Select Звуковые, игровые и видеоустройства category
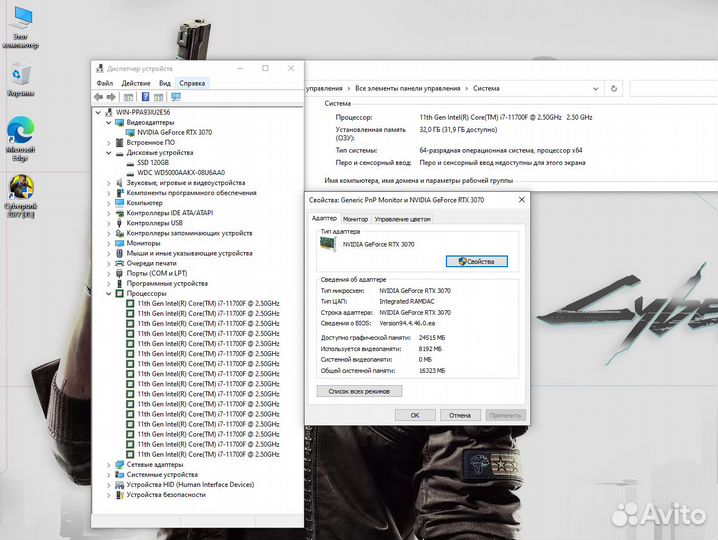 point(185,183)
